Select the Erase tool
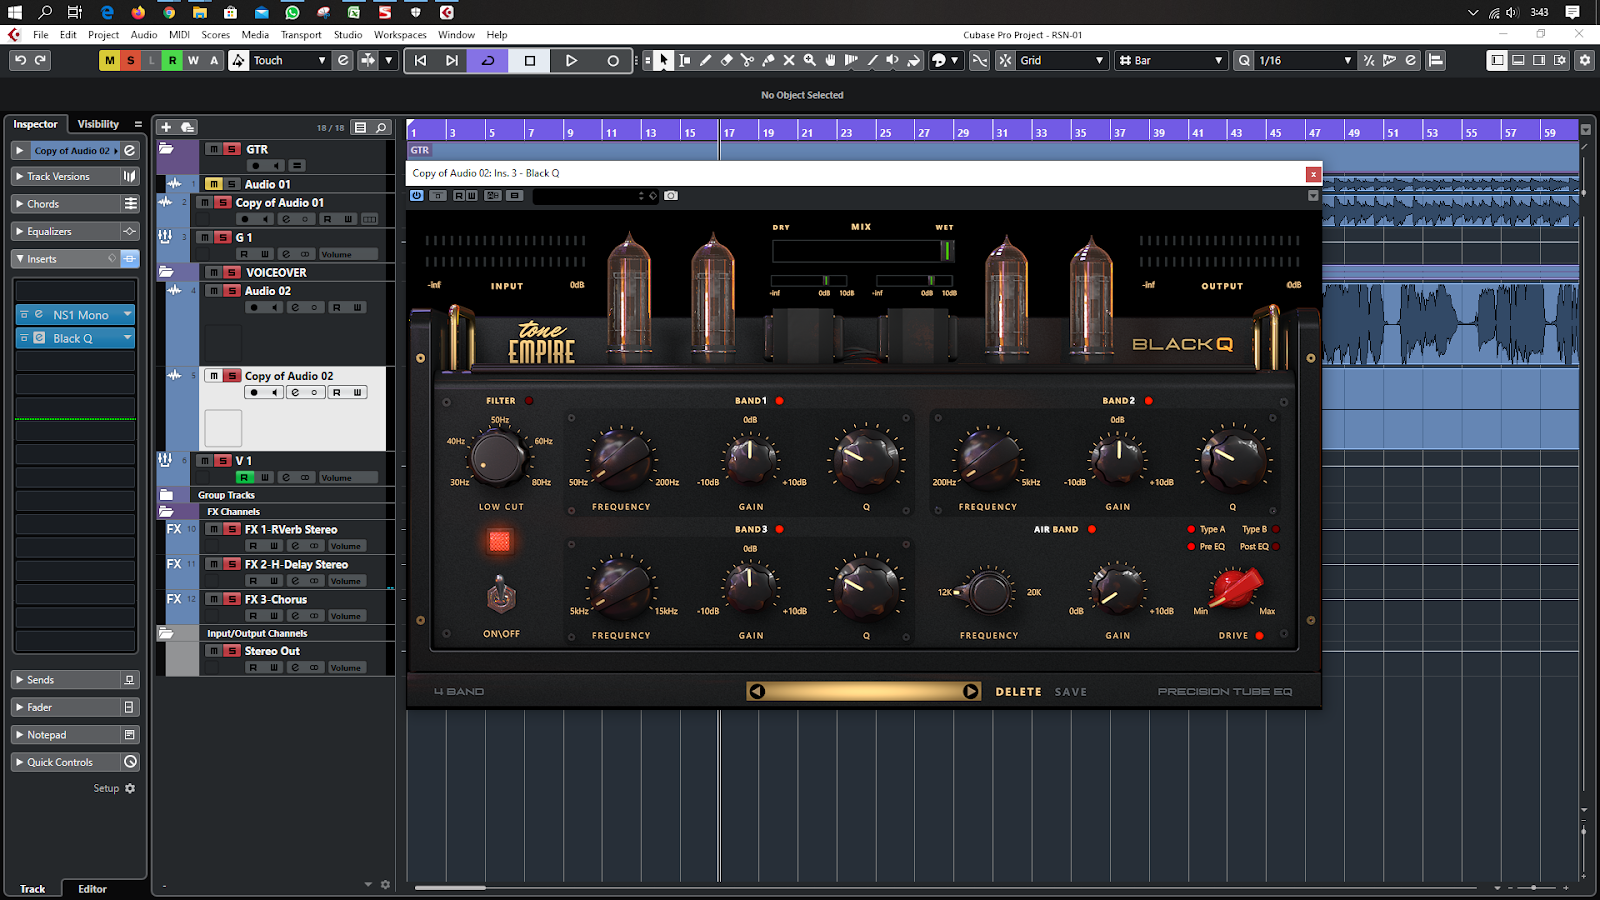1600x900 pixels. (726, 60)
